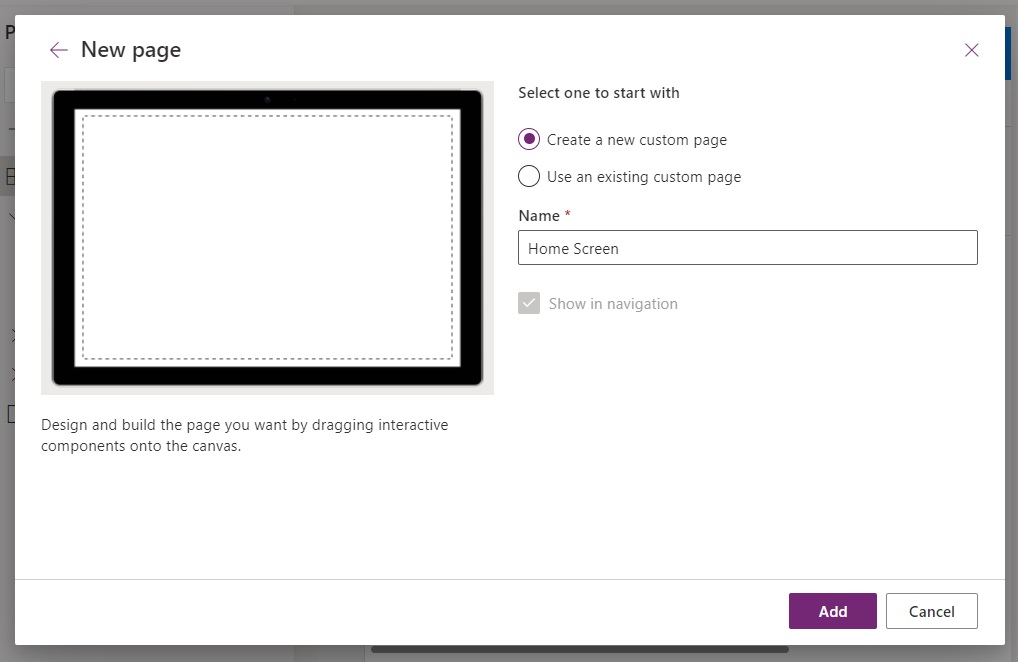This screenshot has height=662, width=1018.
Task: Click the New page dialog title
Action: tap(131, 49)
